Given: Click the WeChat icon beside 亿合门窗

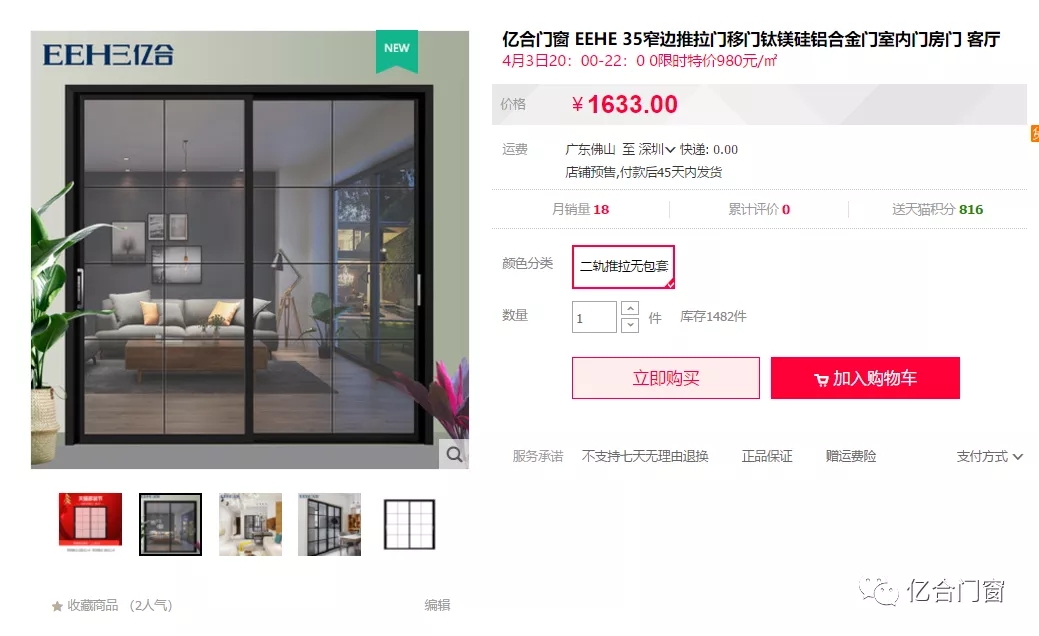Looking at the screenshot, I should pos(879,591).
